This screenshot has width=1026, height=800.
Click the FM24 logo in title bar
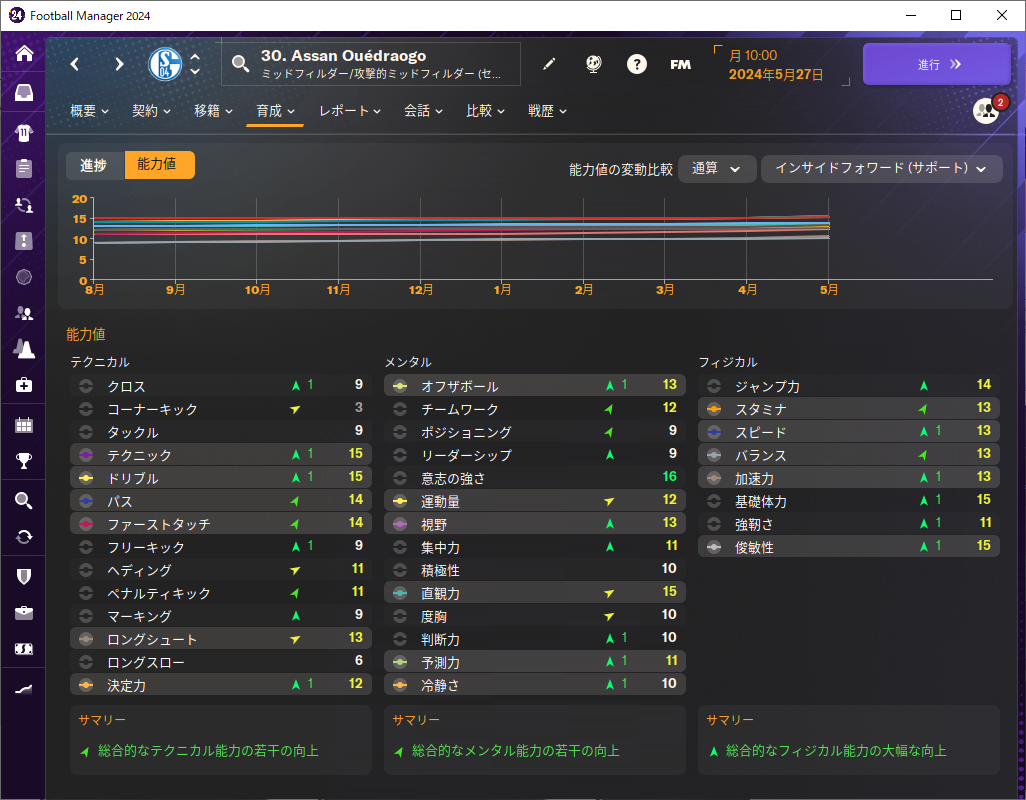[x=16, y=15]
